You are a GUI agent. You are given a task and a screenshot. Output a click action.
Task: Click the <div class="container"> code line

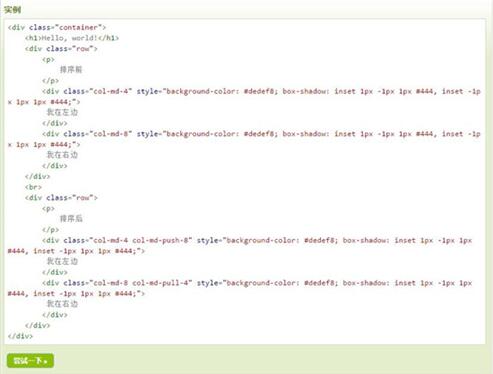click(57, 27)
